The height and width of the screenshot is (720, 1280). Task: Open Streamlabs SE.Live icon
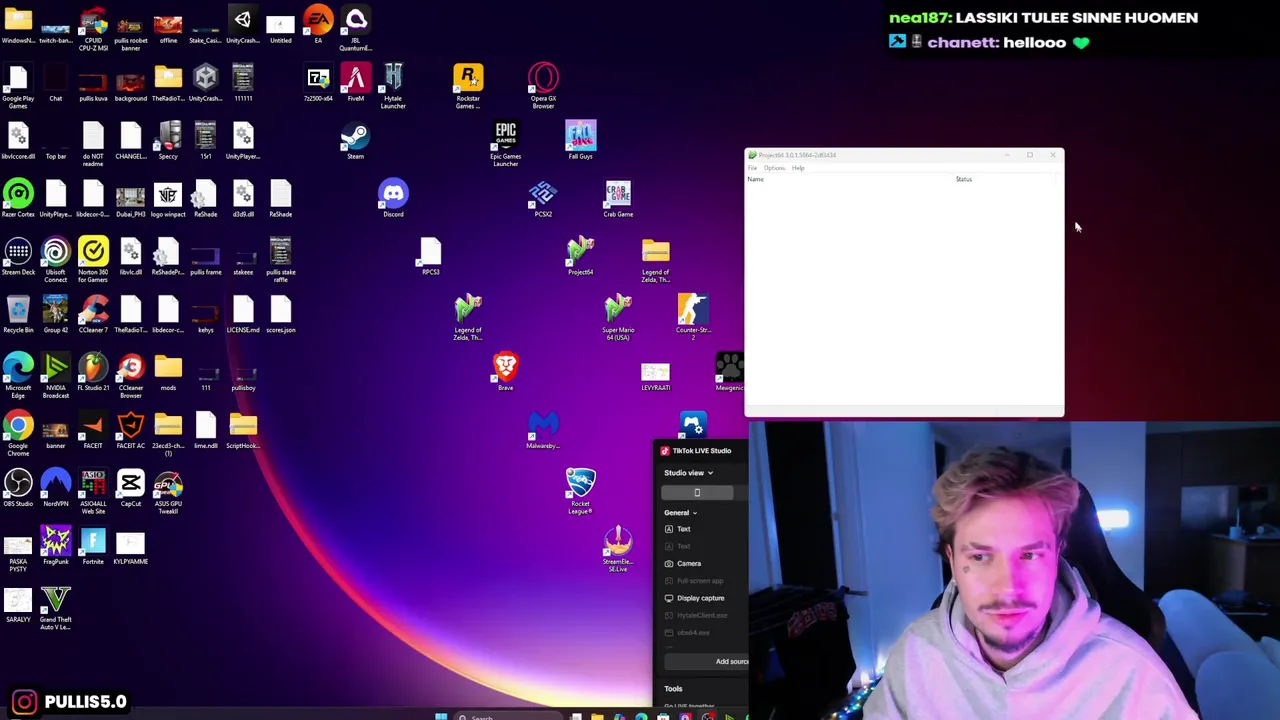click(618, 550)
